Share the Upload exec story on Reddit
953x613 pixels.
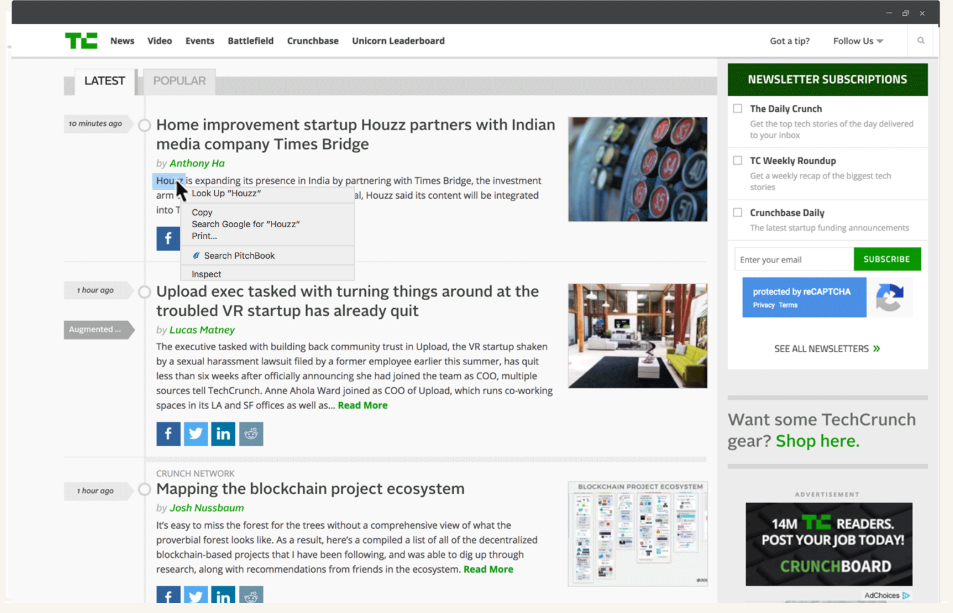[x=251, y=434]
